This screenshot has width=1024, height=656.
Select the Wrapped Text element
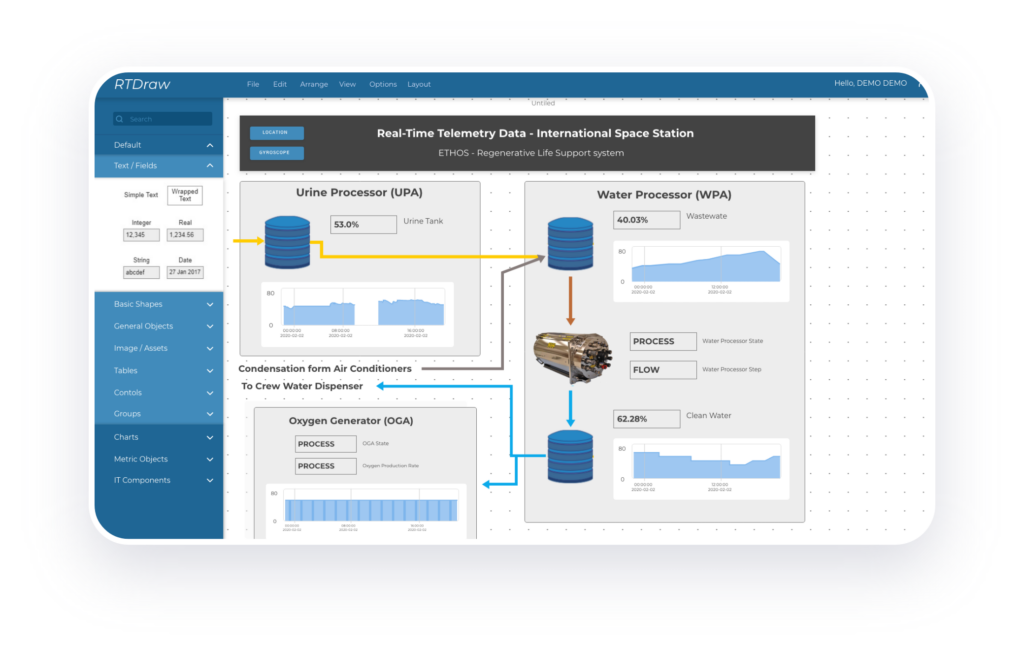(x=185, y=195)
